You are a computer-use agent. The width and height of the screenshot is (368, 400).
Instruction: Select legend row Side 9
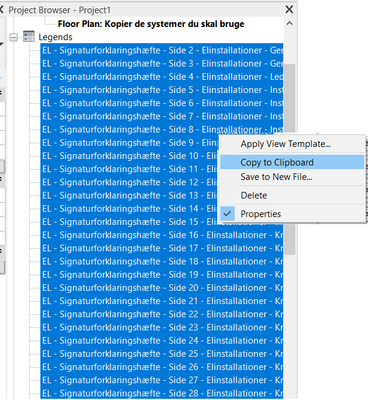[129, 143]
